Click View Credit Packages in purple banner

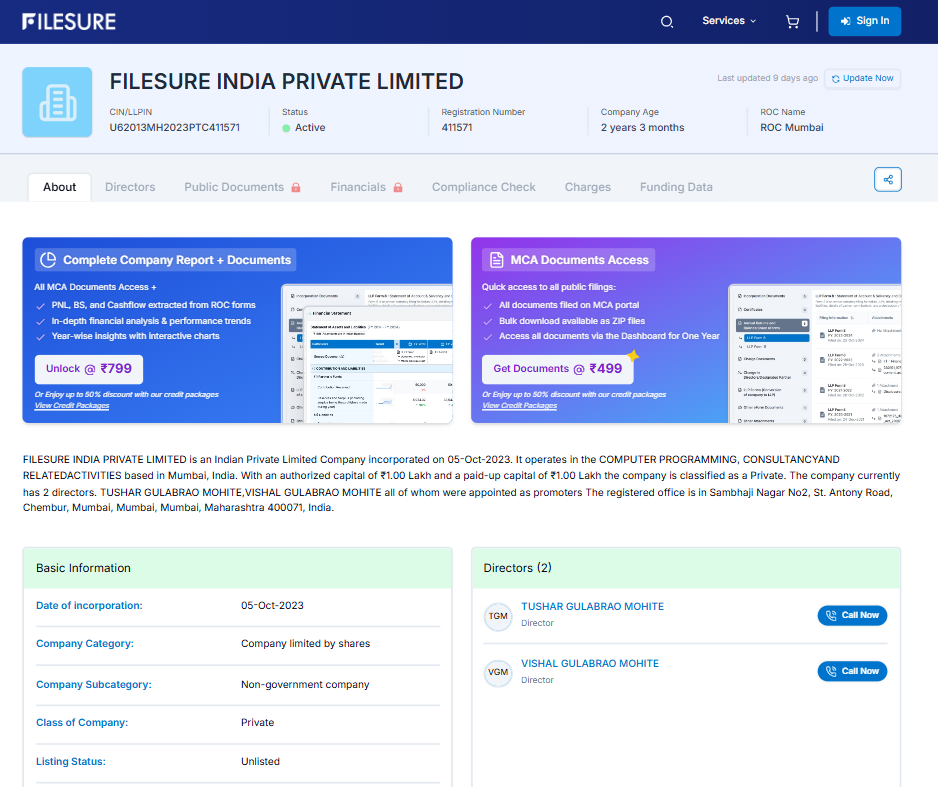[519, 406]
